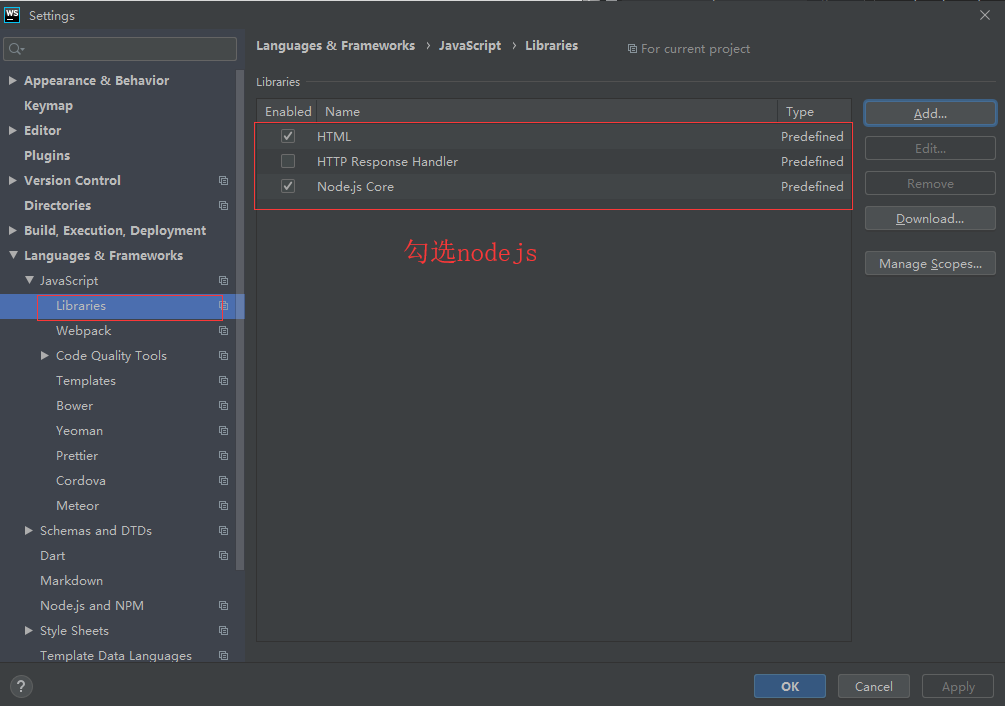Screen dimensions: 1005x706
Task: Enable the HTTP Response Handler checkbox
Action: click(x=288, y=161)
